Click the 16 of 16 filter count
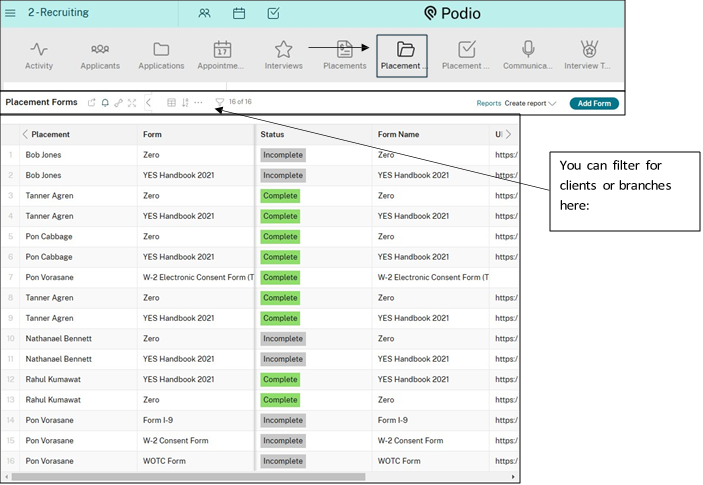This screenshot has width=703, height=485. coord(240,102)
